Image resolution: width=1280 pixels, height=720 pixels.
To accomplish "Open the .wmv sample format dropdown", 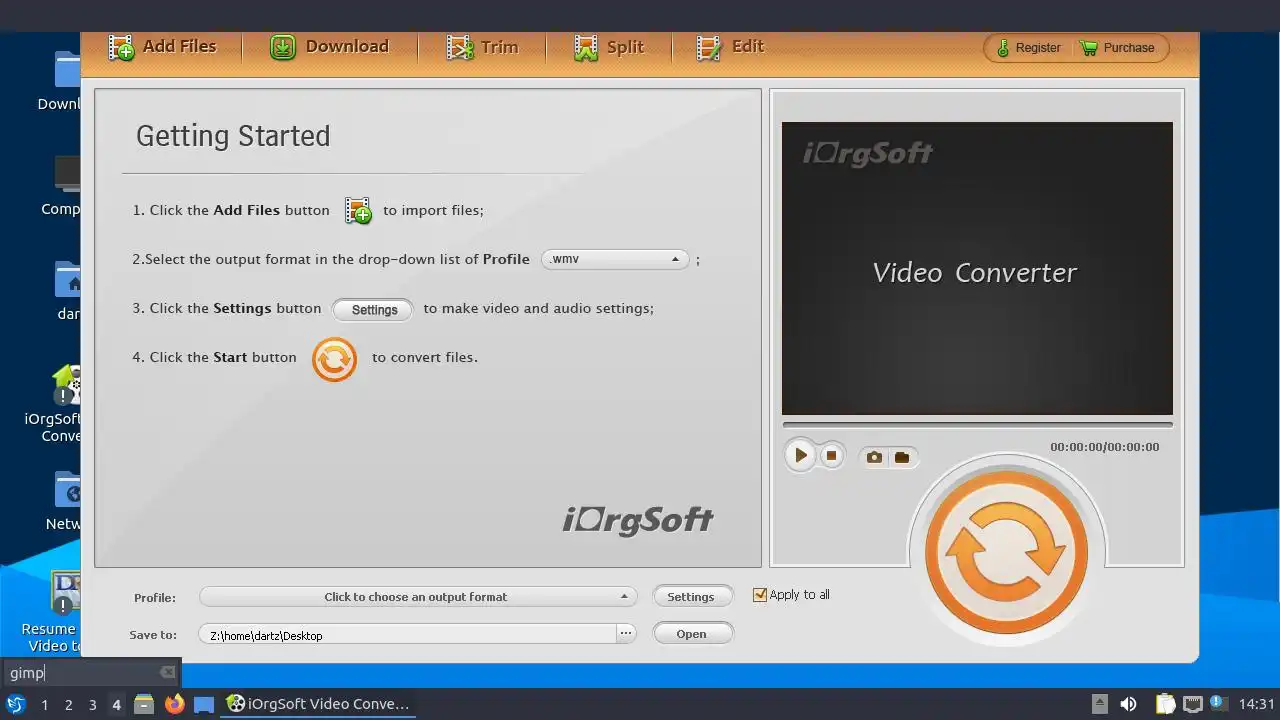I will pyautogui.click(x=615, y=259).
